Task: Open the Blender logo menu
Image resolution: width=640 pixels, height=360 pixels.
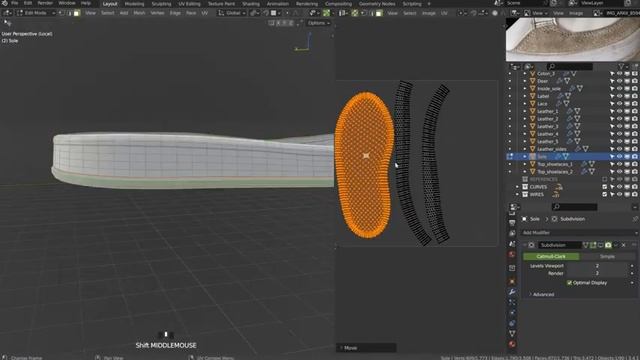Action: coord(4,3)
